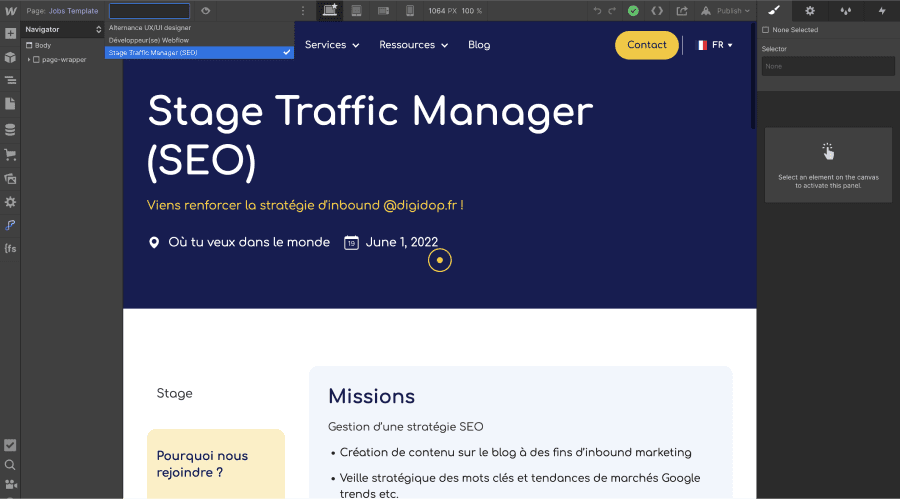Click the Redo arrow
900x499 pixels.
tap(612, 10)
